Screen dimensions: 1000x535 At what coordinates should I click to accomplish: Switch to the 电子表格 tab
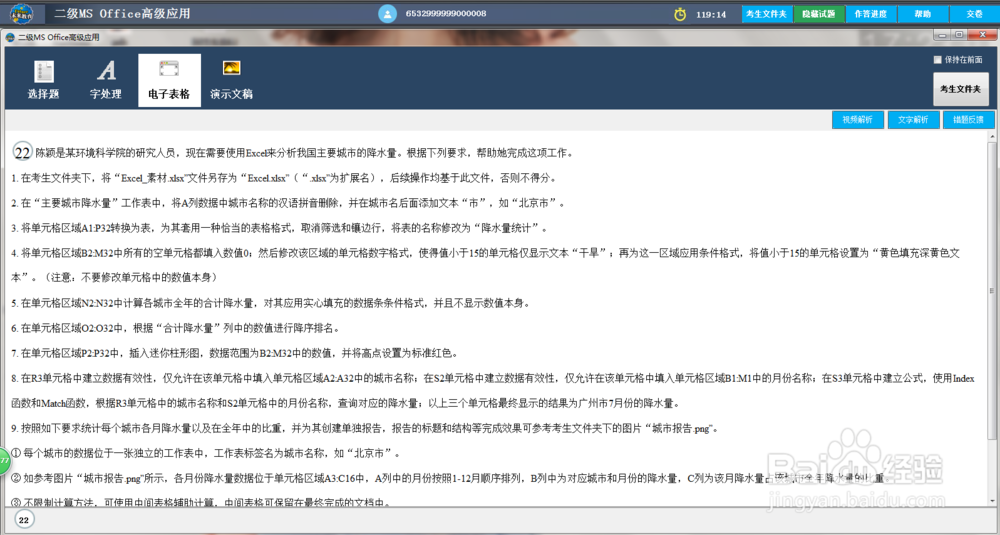point(169,80)
